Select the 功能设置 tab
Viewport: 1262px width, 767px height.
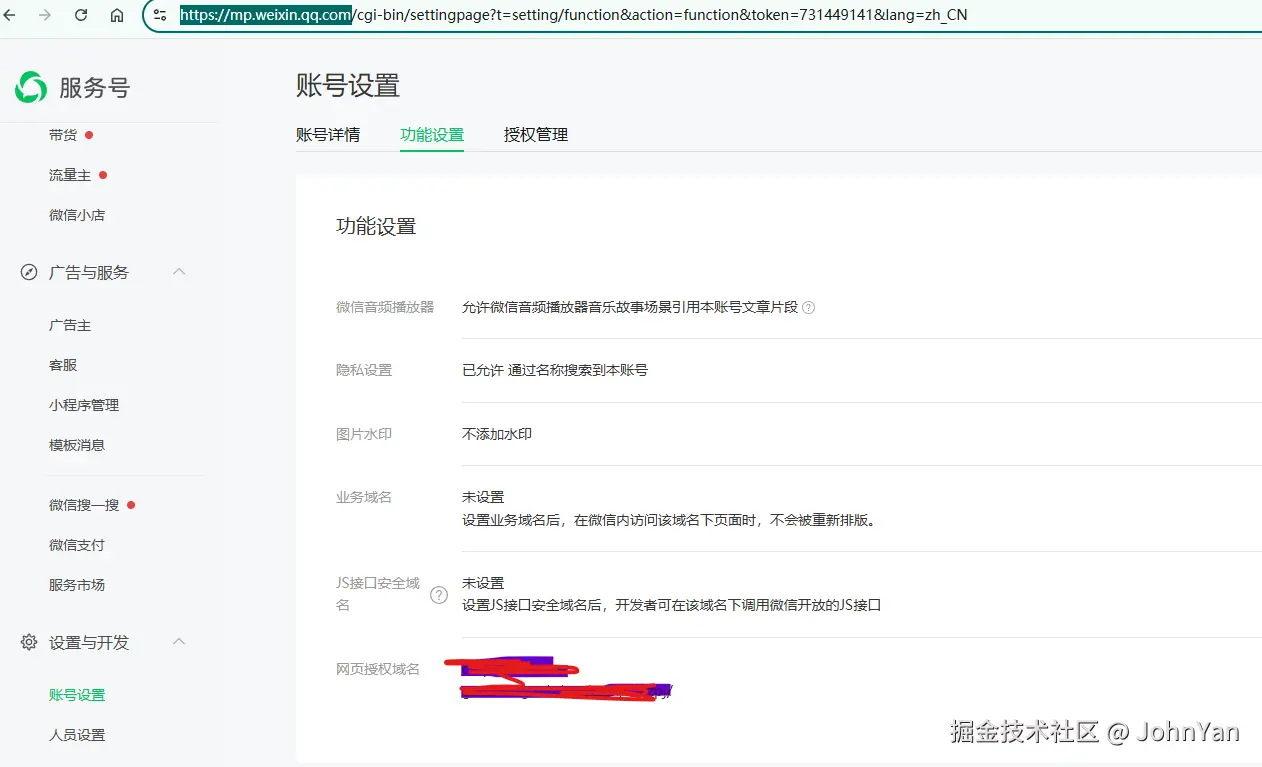pos(432,134)
